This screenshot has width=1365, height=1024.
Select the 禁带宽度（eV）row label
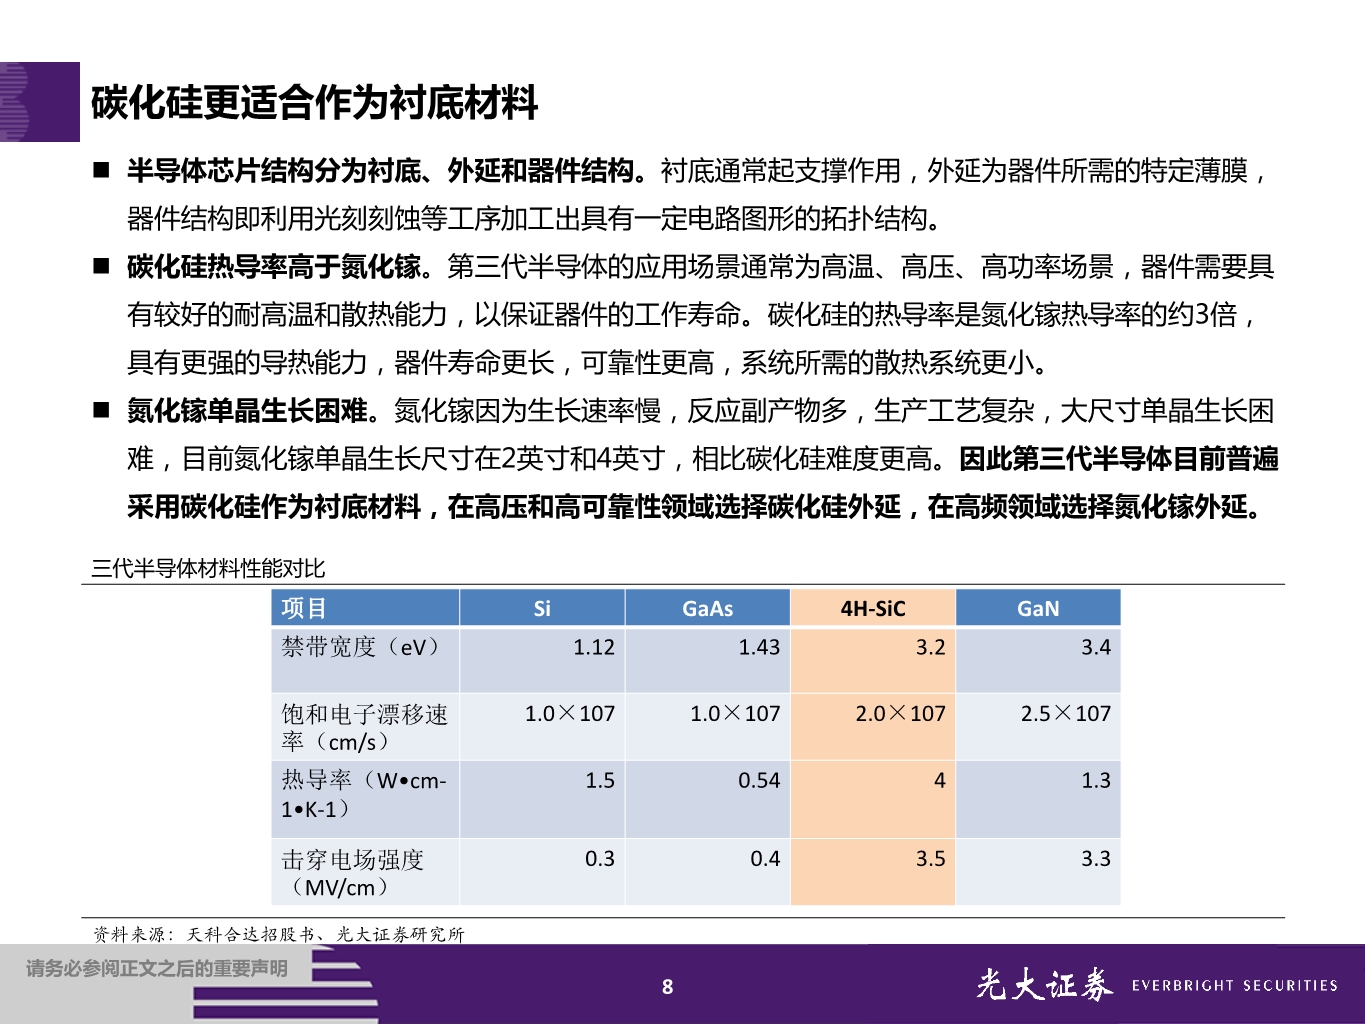(x=360, y=647)
